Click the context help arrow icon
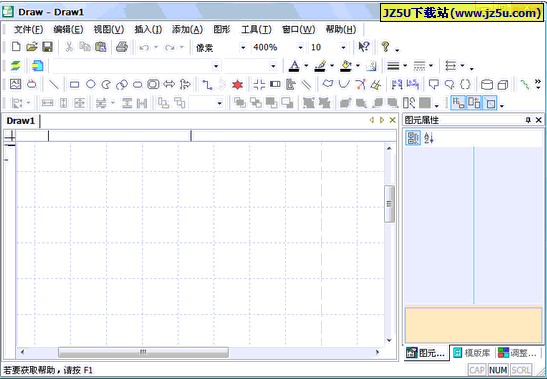The image size is (547, 379). (364, 47)
